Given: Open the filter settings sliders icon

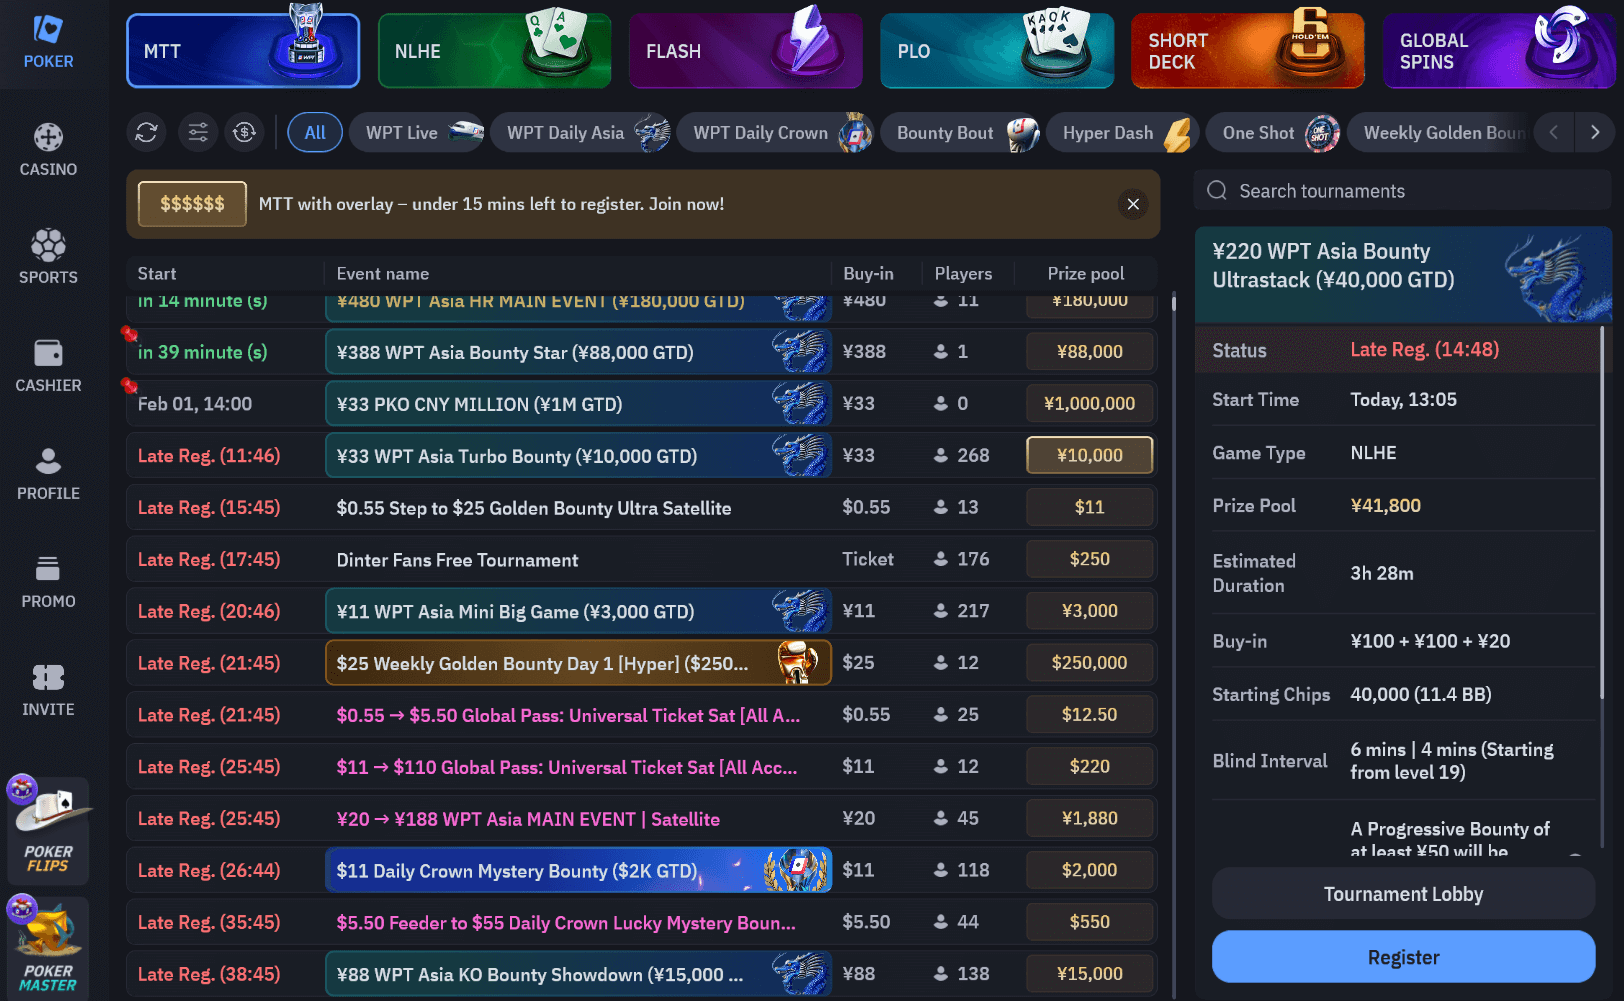Looking at the screenshot, I should pyautogui.click(x=198, y=132).
